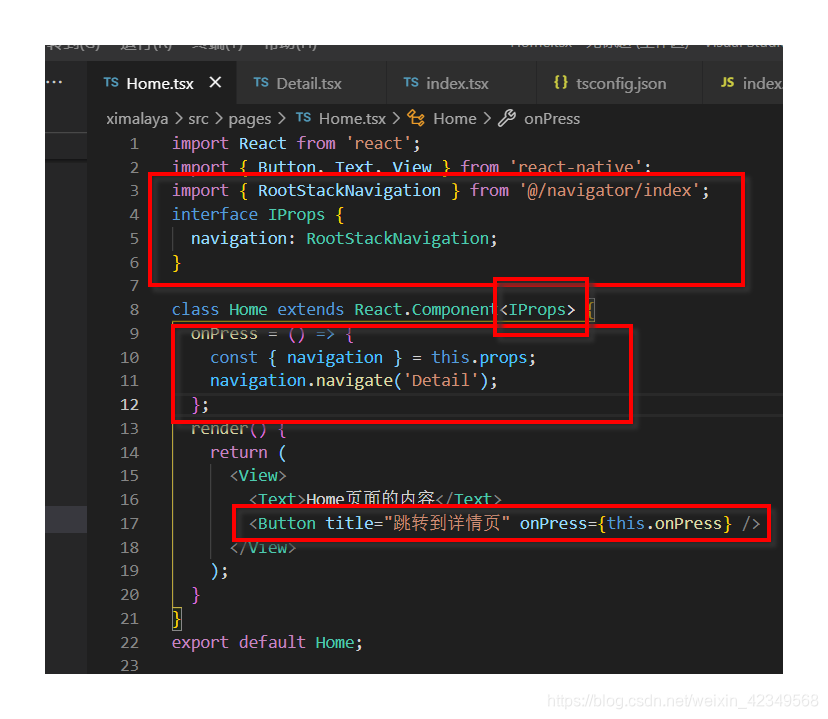Click line number 12 in gutter
This screenshot has width=828, height=719.
coord(129,405)
